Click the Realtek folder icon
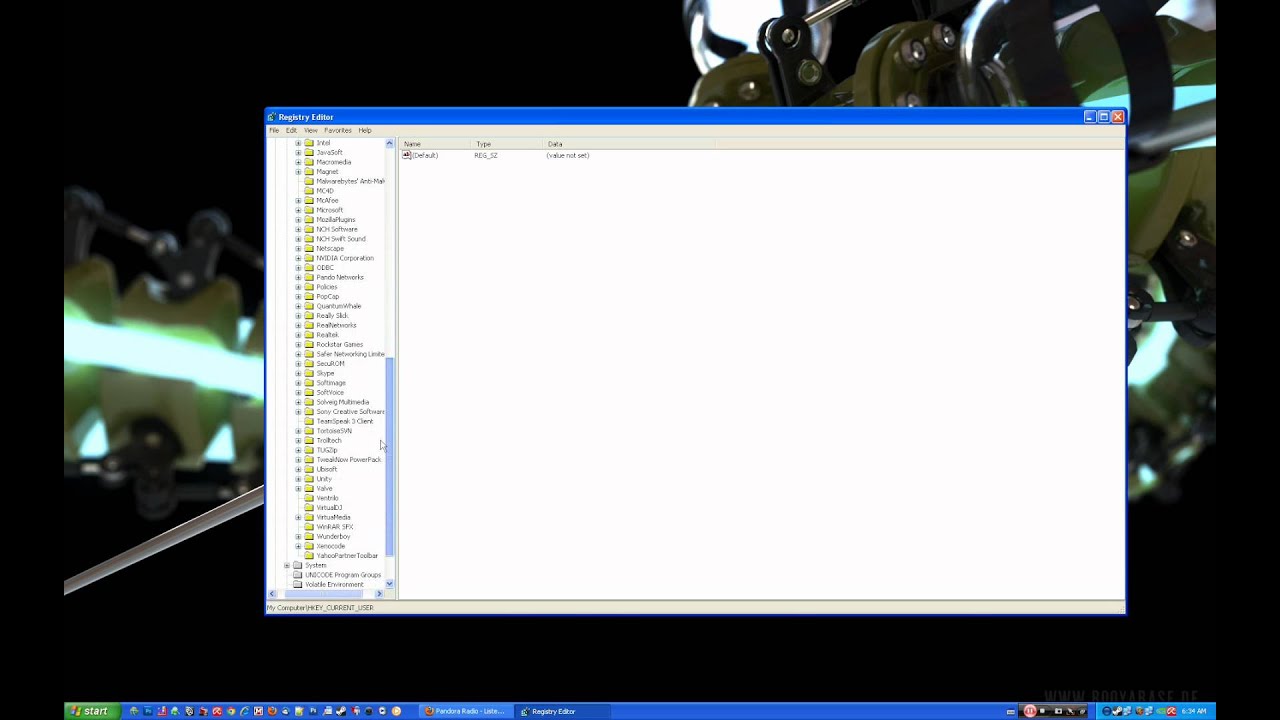The height and width of the screenshot is (720, 1280). [309, 335]
